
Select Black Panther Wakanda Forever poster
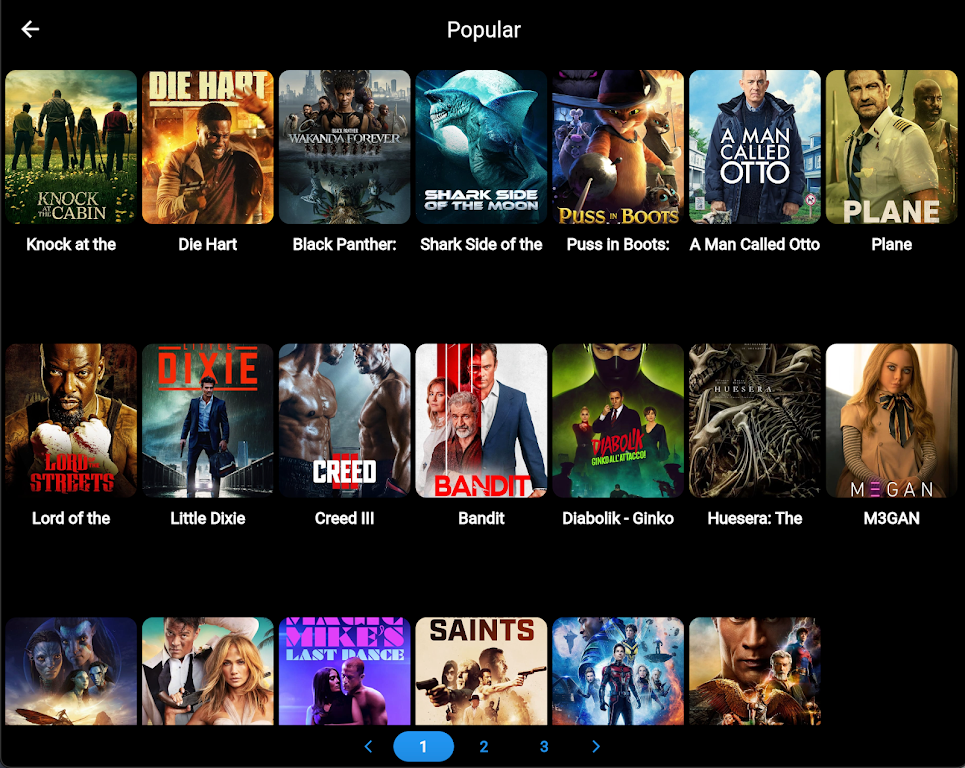click(345, 147)
